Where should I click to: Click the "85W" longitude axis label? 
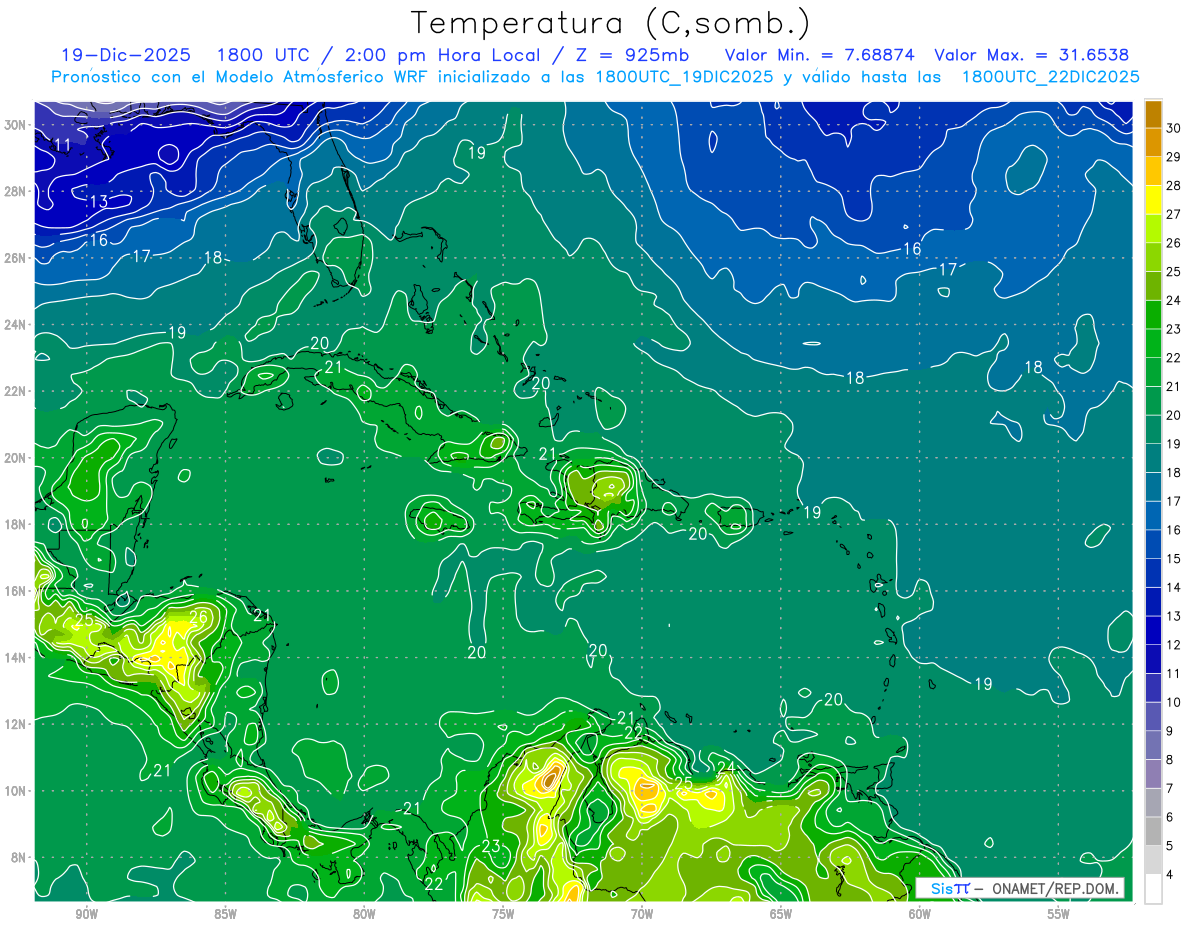(x=225, y=914)
